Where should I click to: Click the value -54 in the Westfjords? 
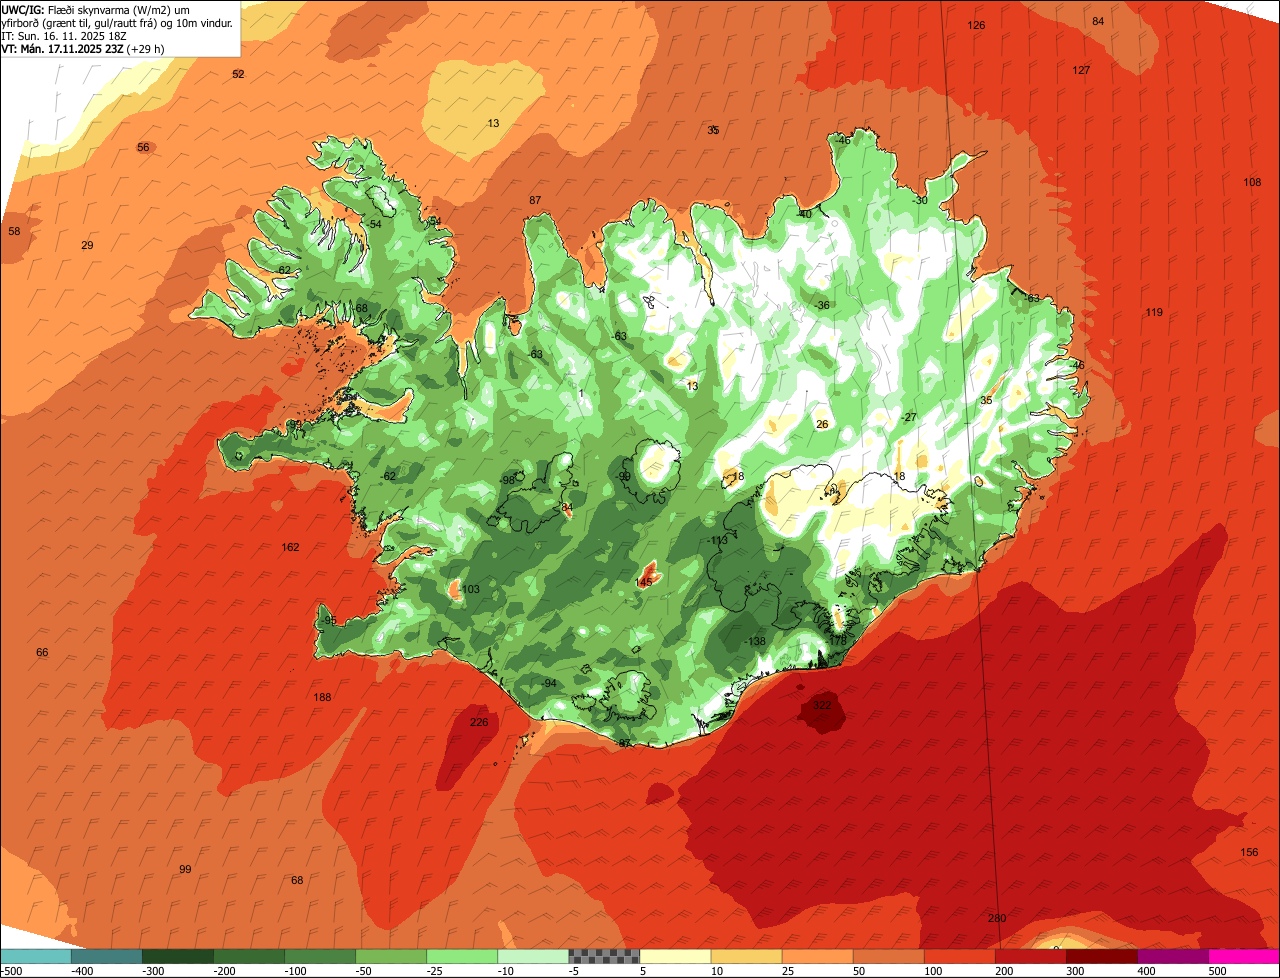tap(374, 224)
